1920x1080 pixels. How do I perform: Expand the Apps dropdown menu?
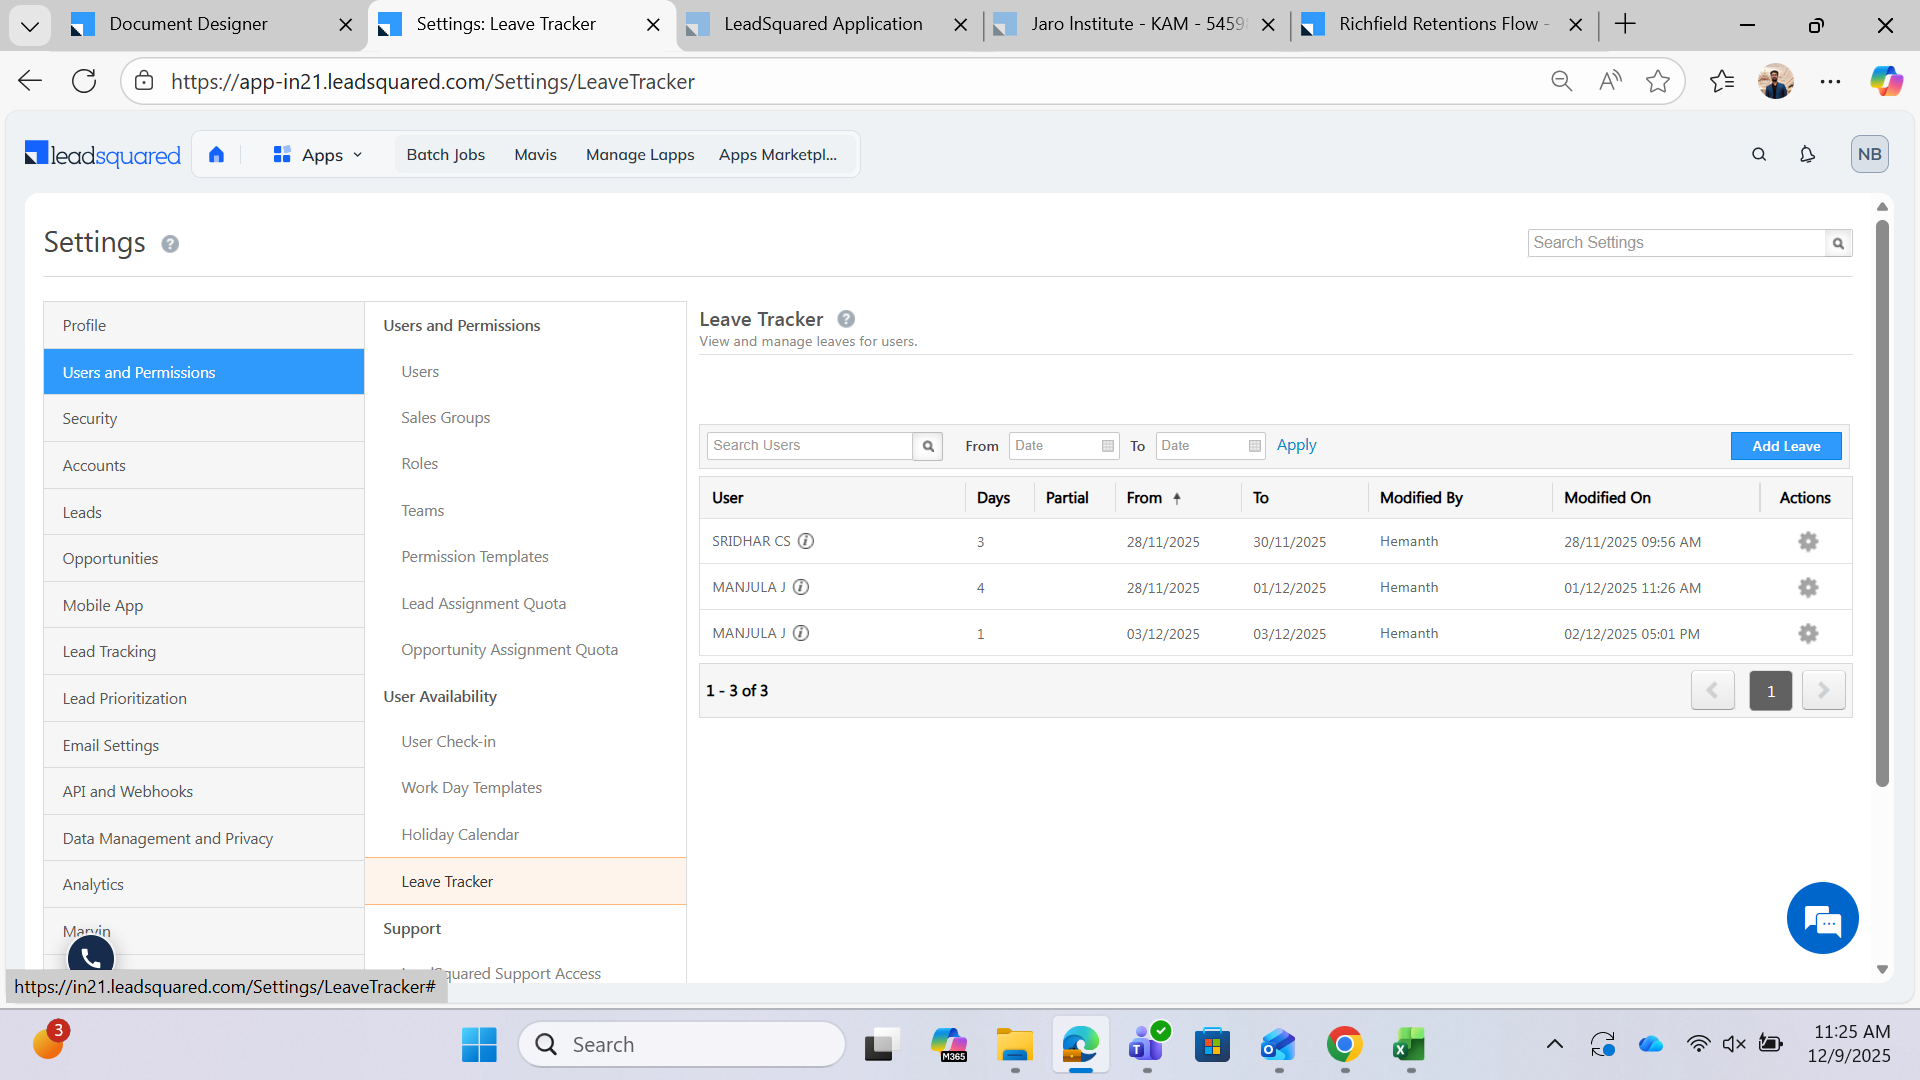coord(318,155)
